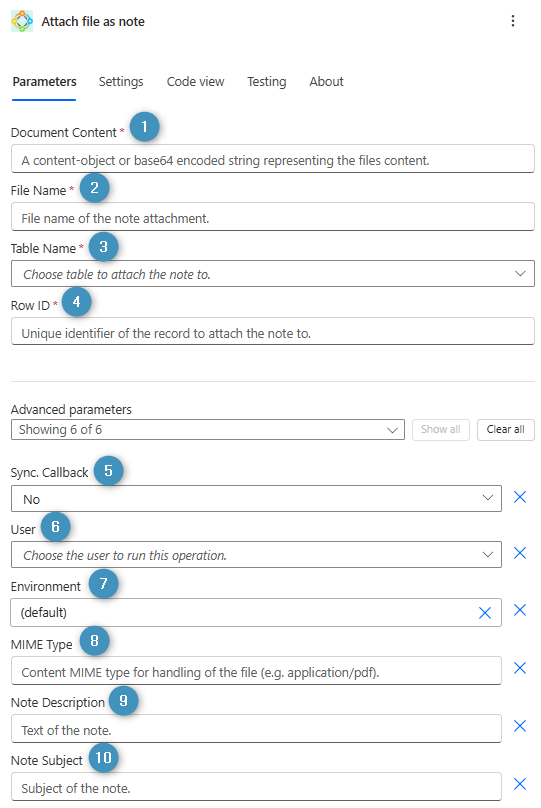The image size is (541, 808).
Task: Remove the Note Description parameter with X
Action: pos(520,726)
